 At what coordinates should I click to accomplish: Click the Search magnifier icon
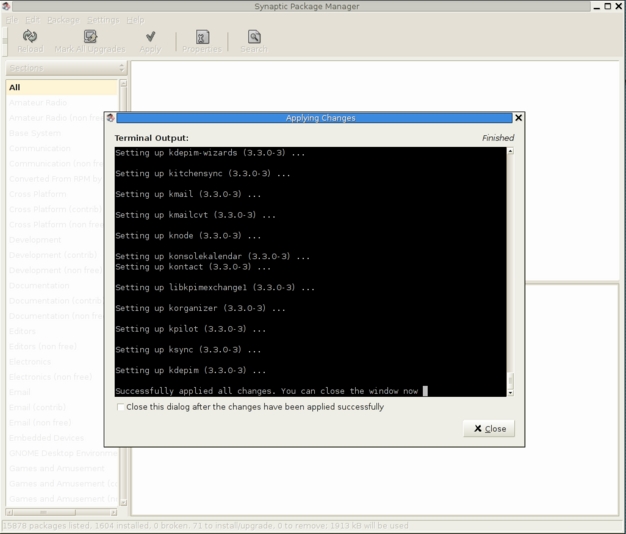pyautogui.click(x=253, y=37)
